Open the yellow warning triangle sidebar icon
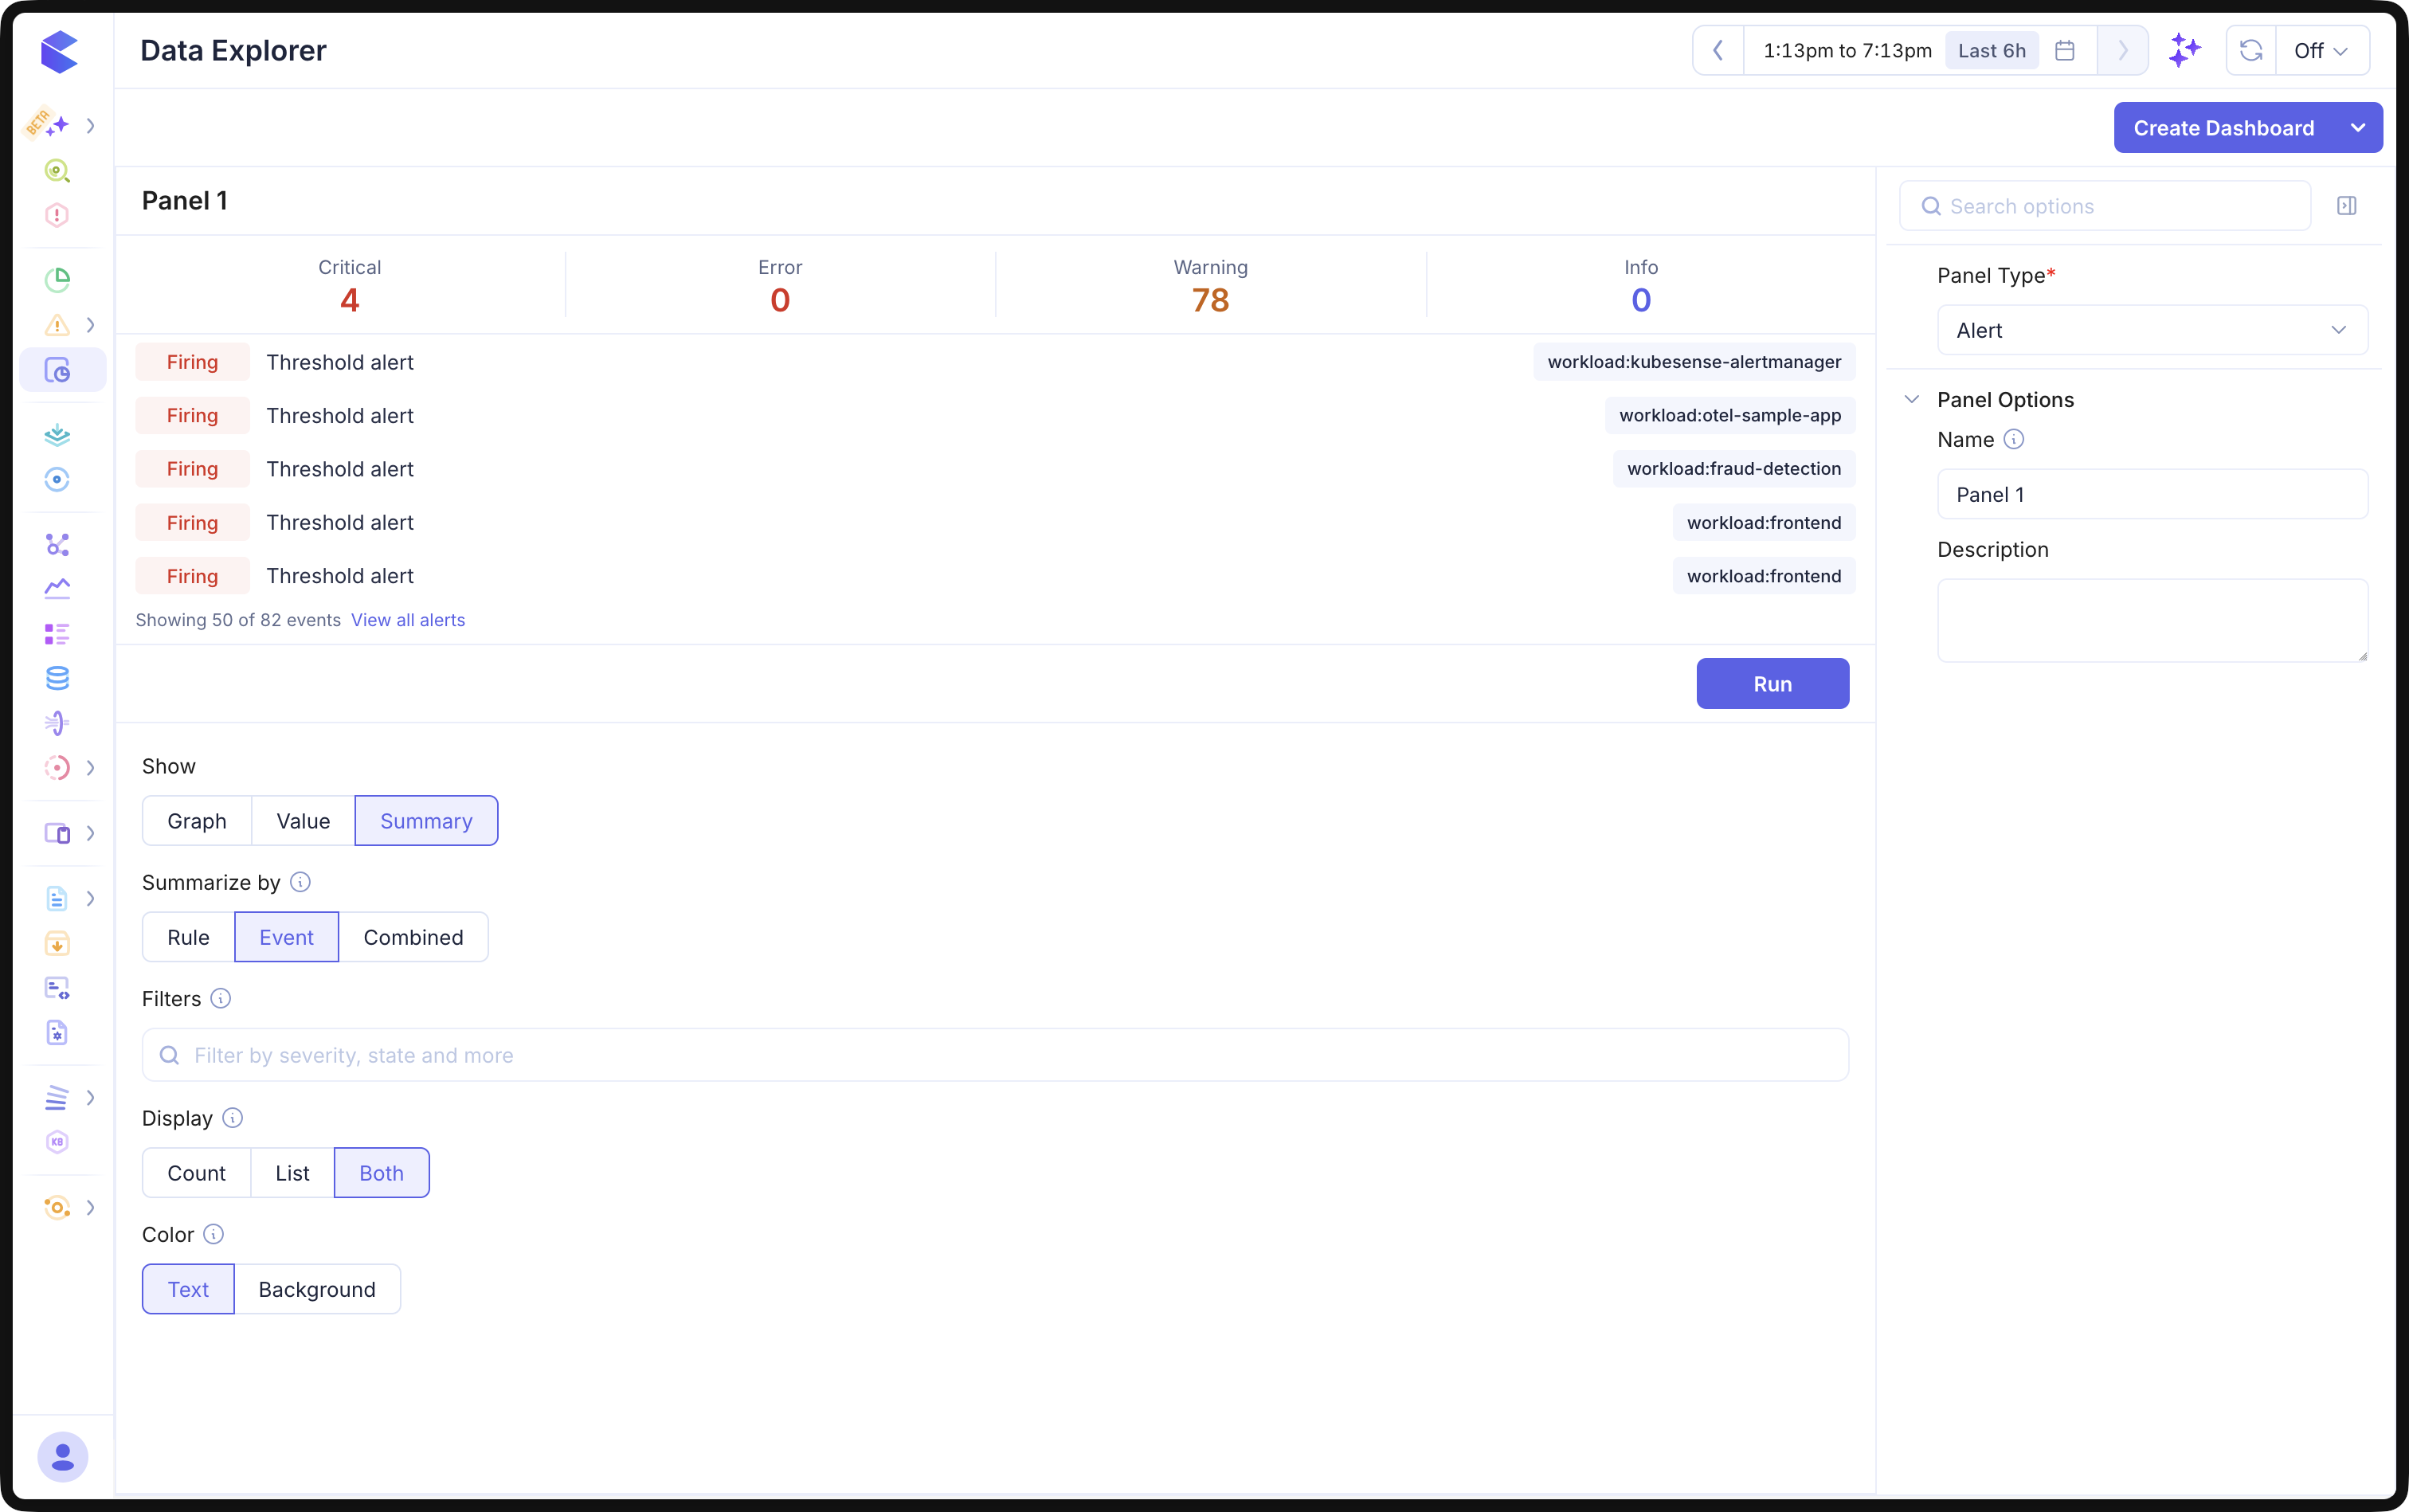 [x=57, y=325]
